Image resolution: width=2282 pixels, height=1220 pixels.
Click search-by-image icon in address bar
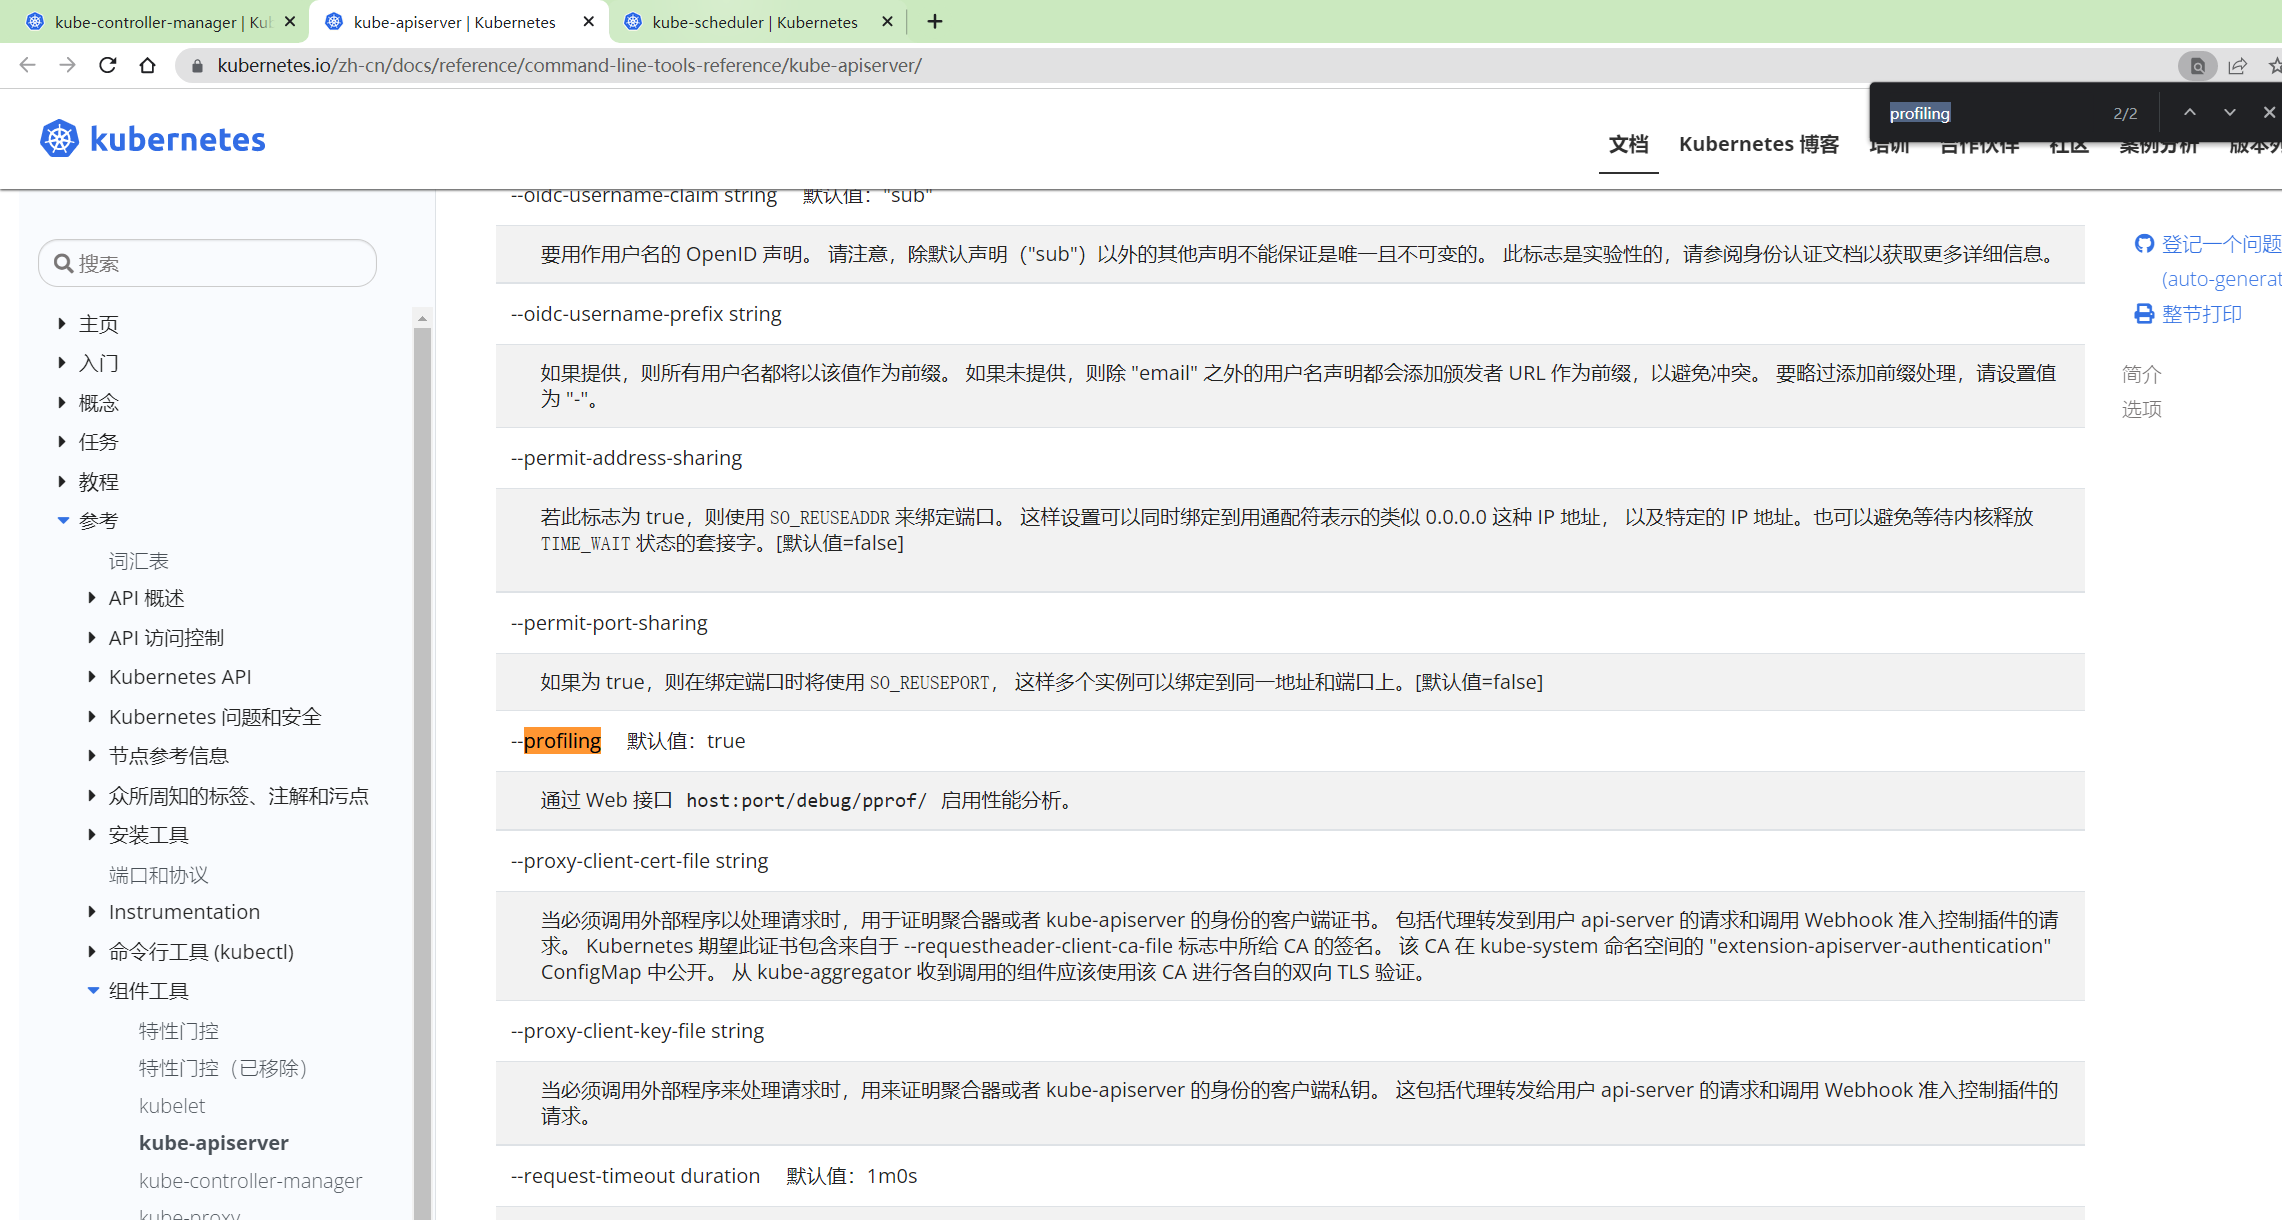tap(2198, 66)
